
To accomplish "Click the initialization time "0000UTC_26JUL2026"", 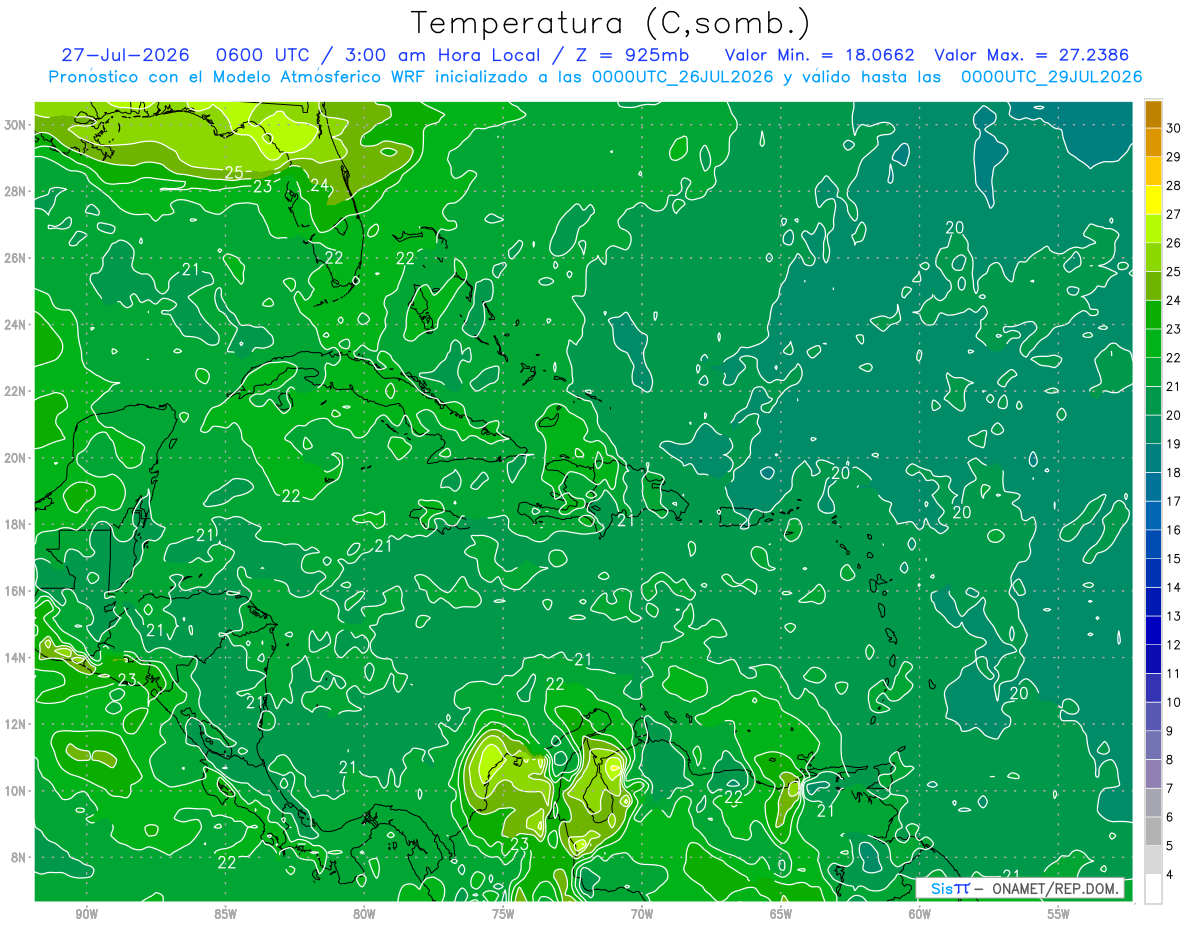I will point(682,77).
